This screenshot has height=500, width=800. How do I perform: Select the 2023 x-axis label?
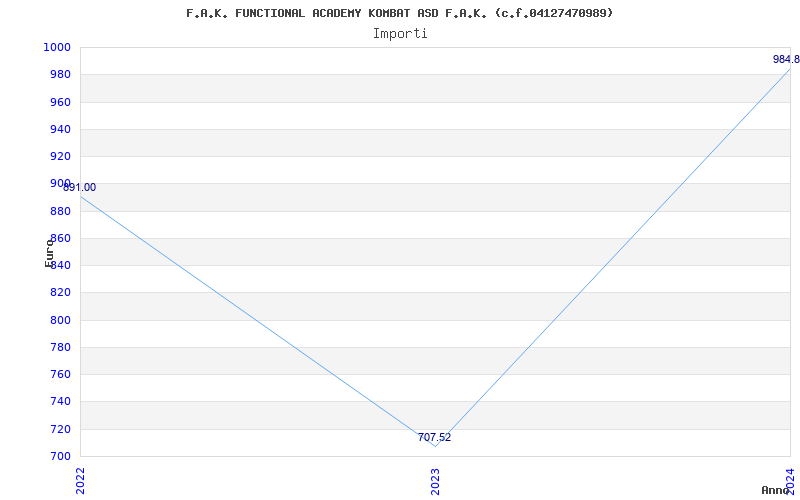[x=435, y=480]
